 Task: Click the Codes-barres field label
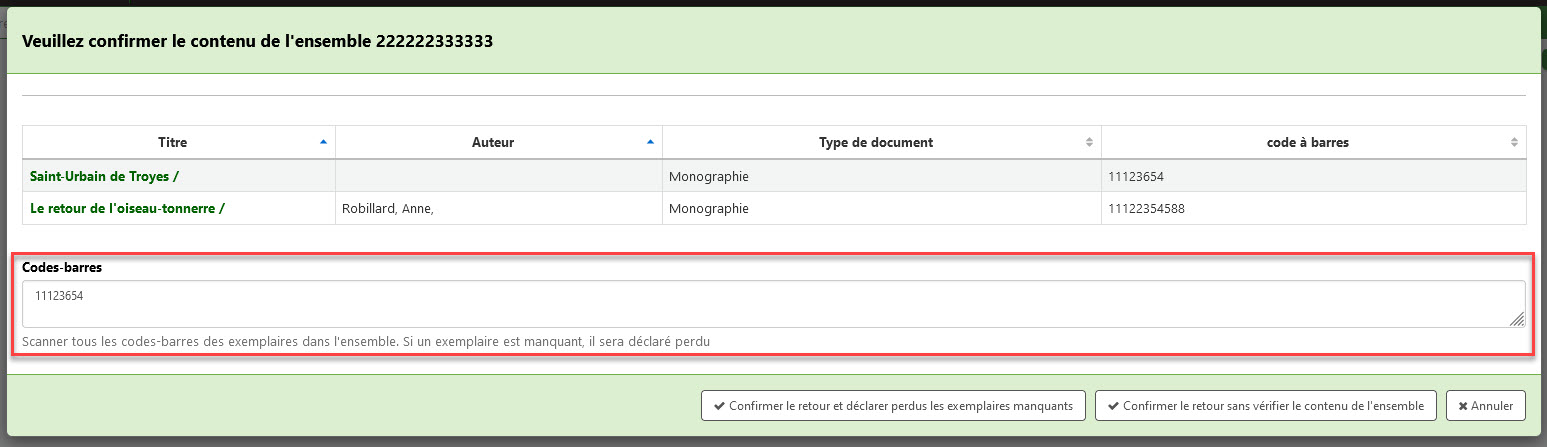pos(62,268)
